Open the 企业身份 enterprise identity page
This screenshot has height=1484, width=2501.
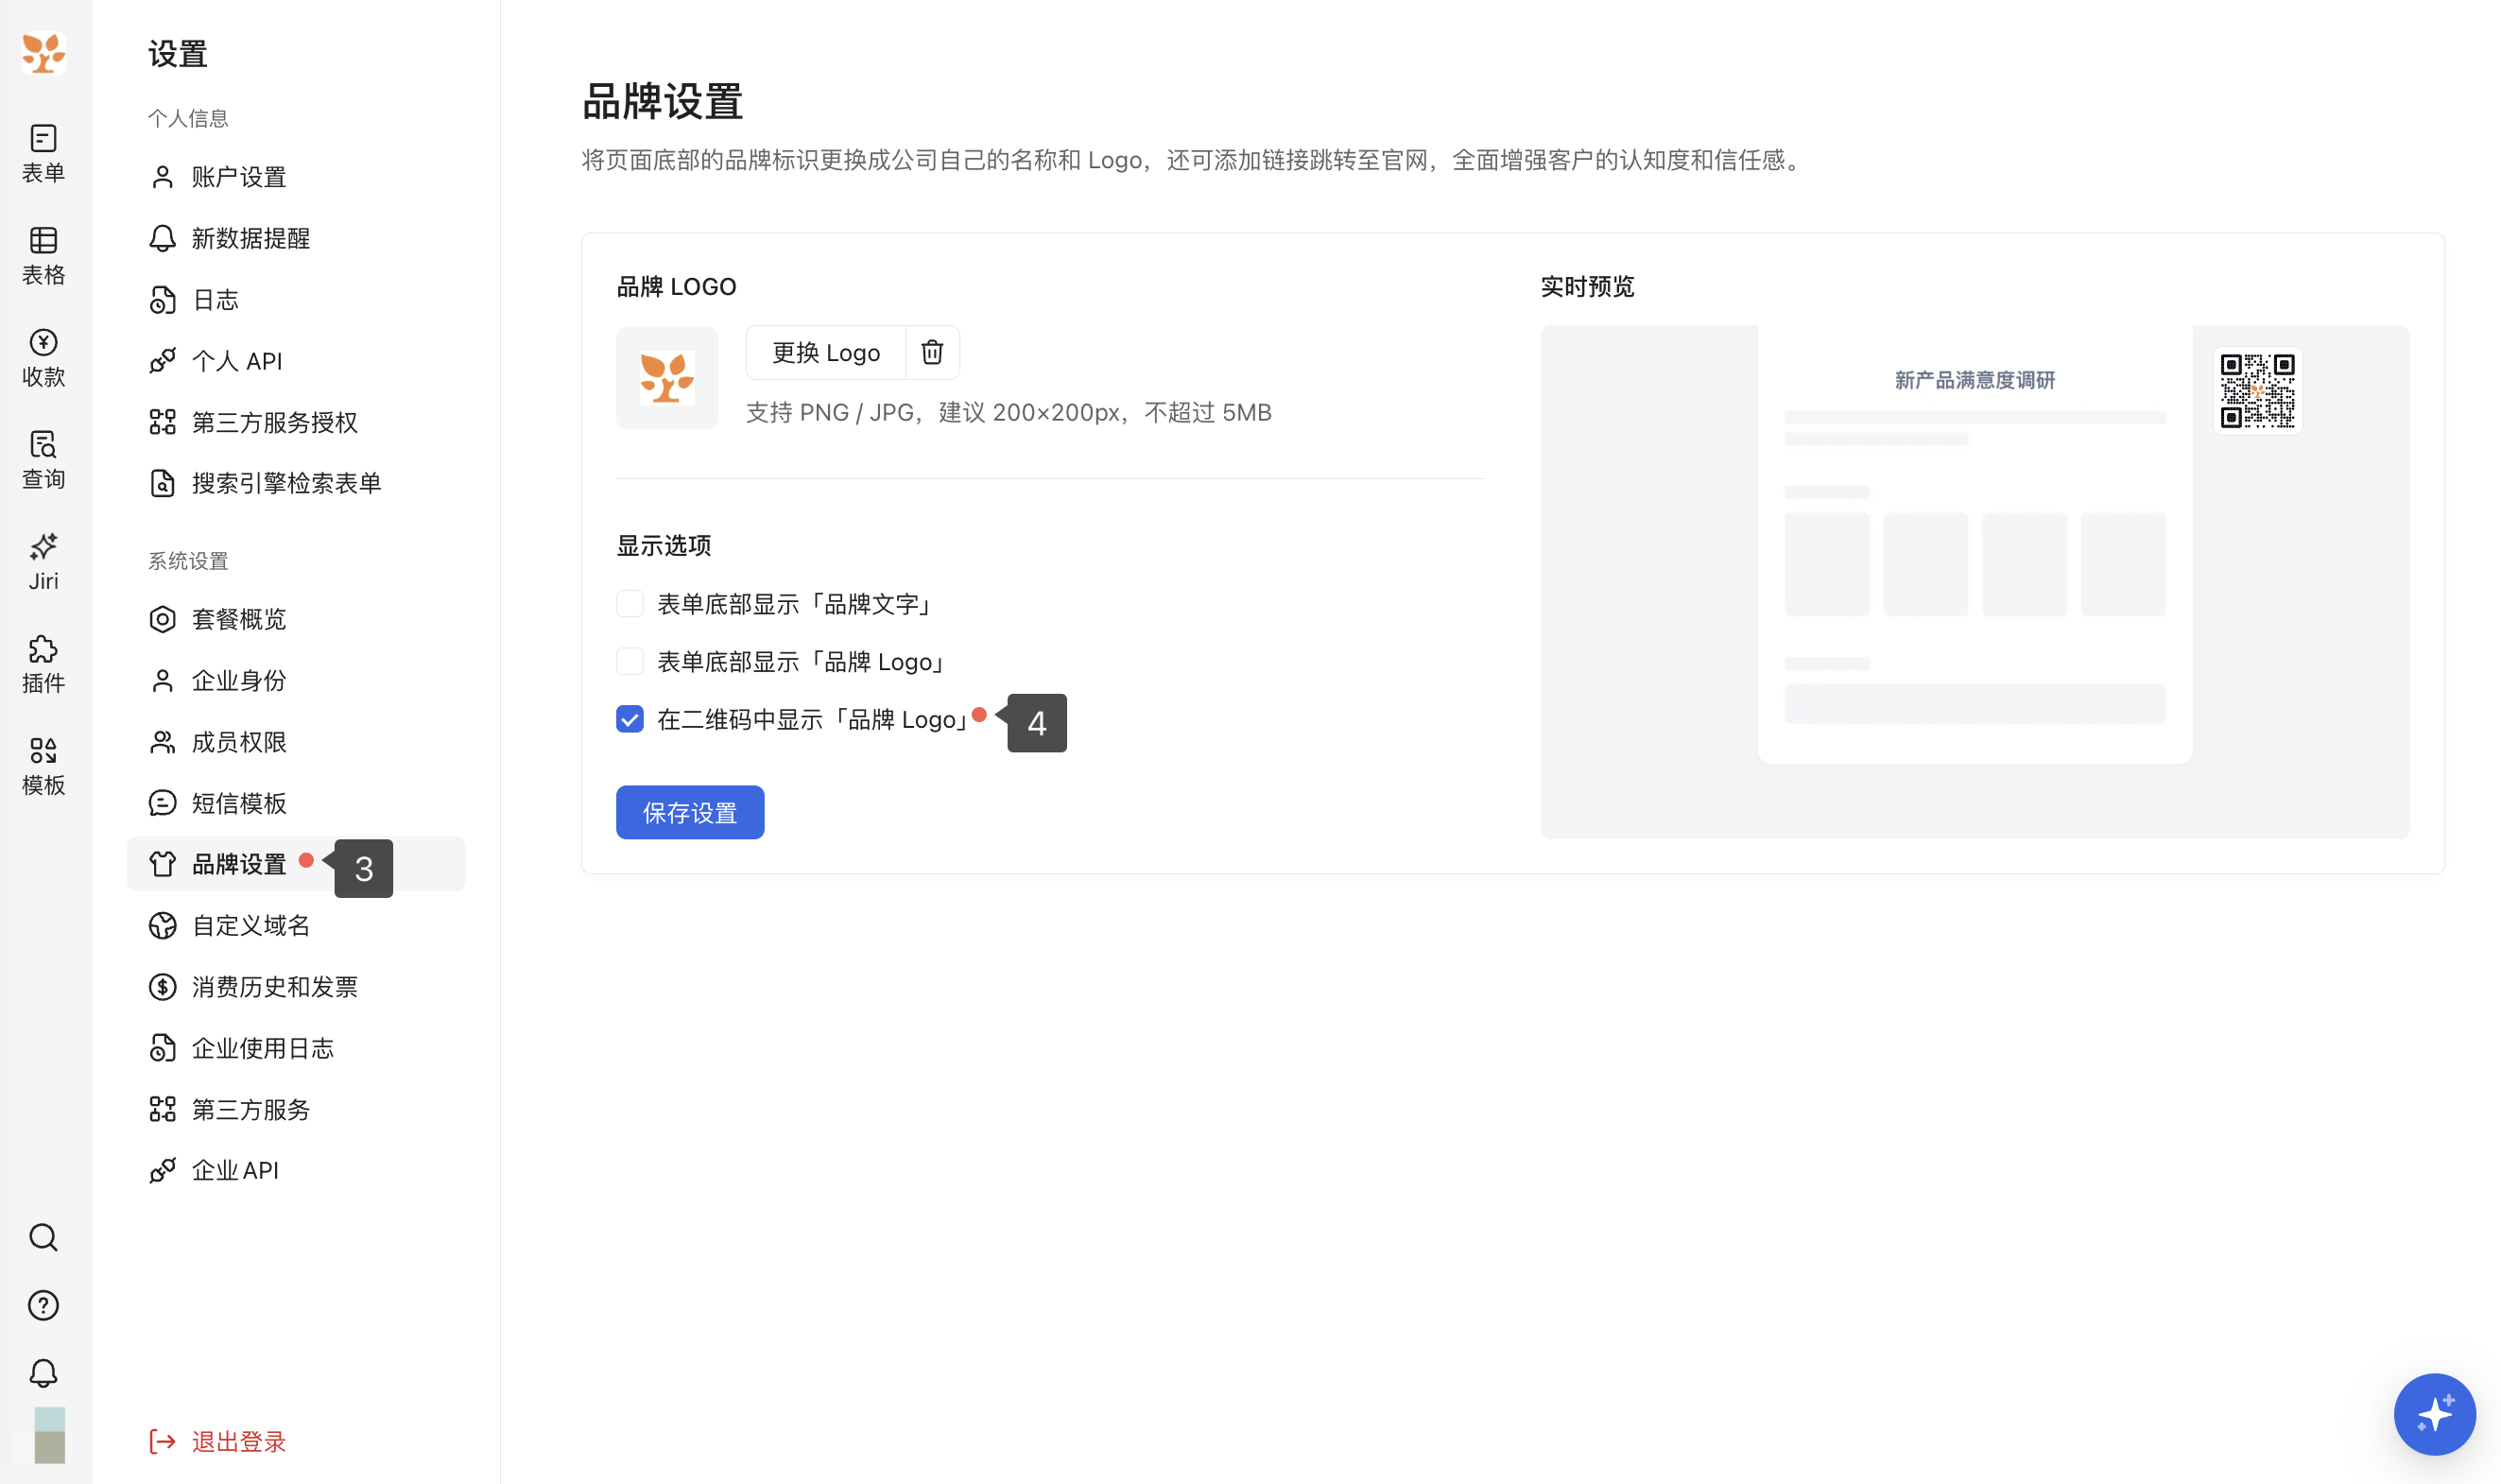296,681
